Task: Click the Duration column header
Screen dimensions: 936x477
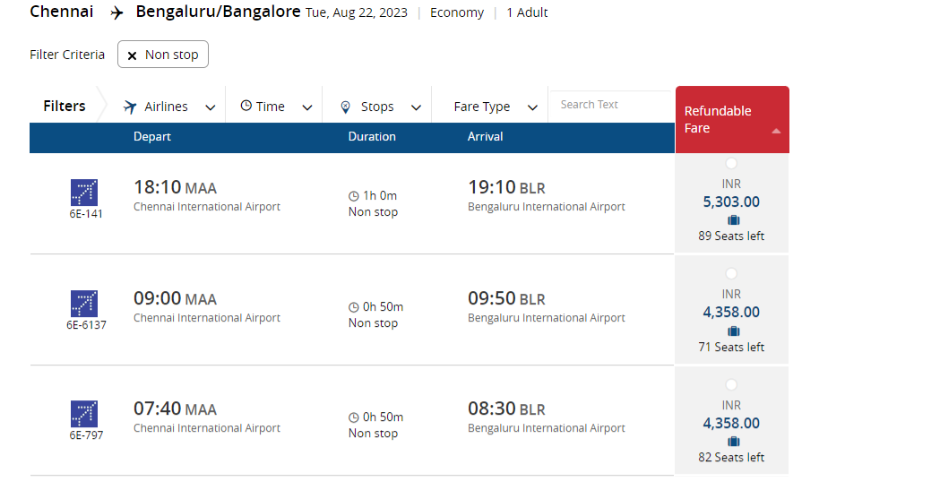Action: pos(372,137)
